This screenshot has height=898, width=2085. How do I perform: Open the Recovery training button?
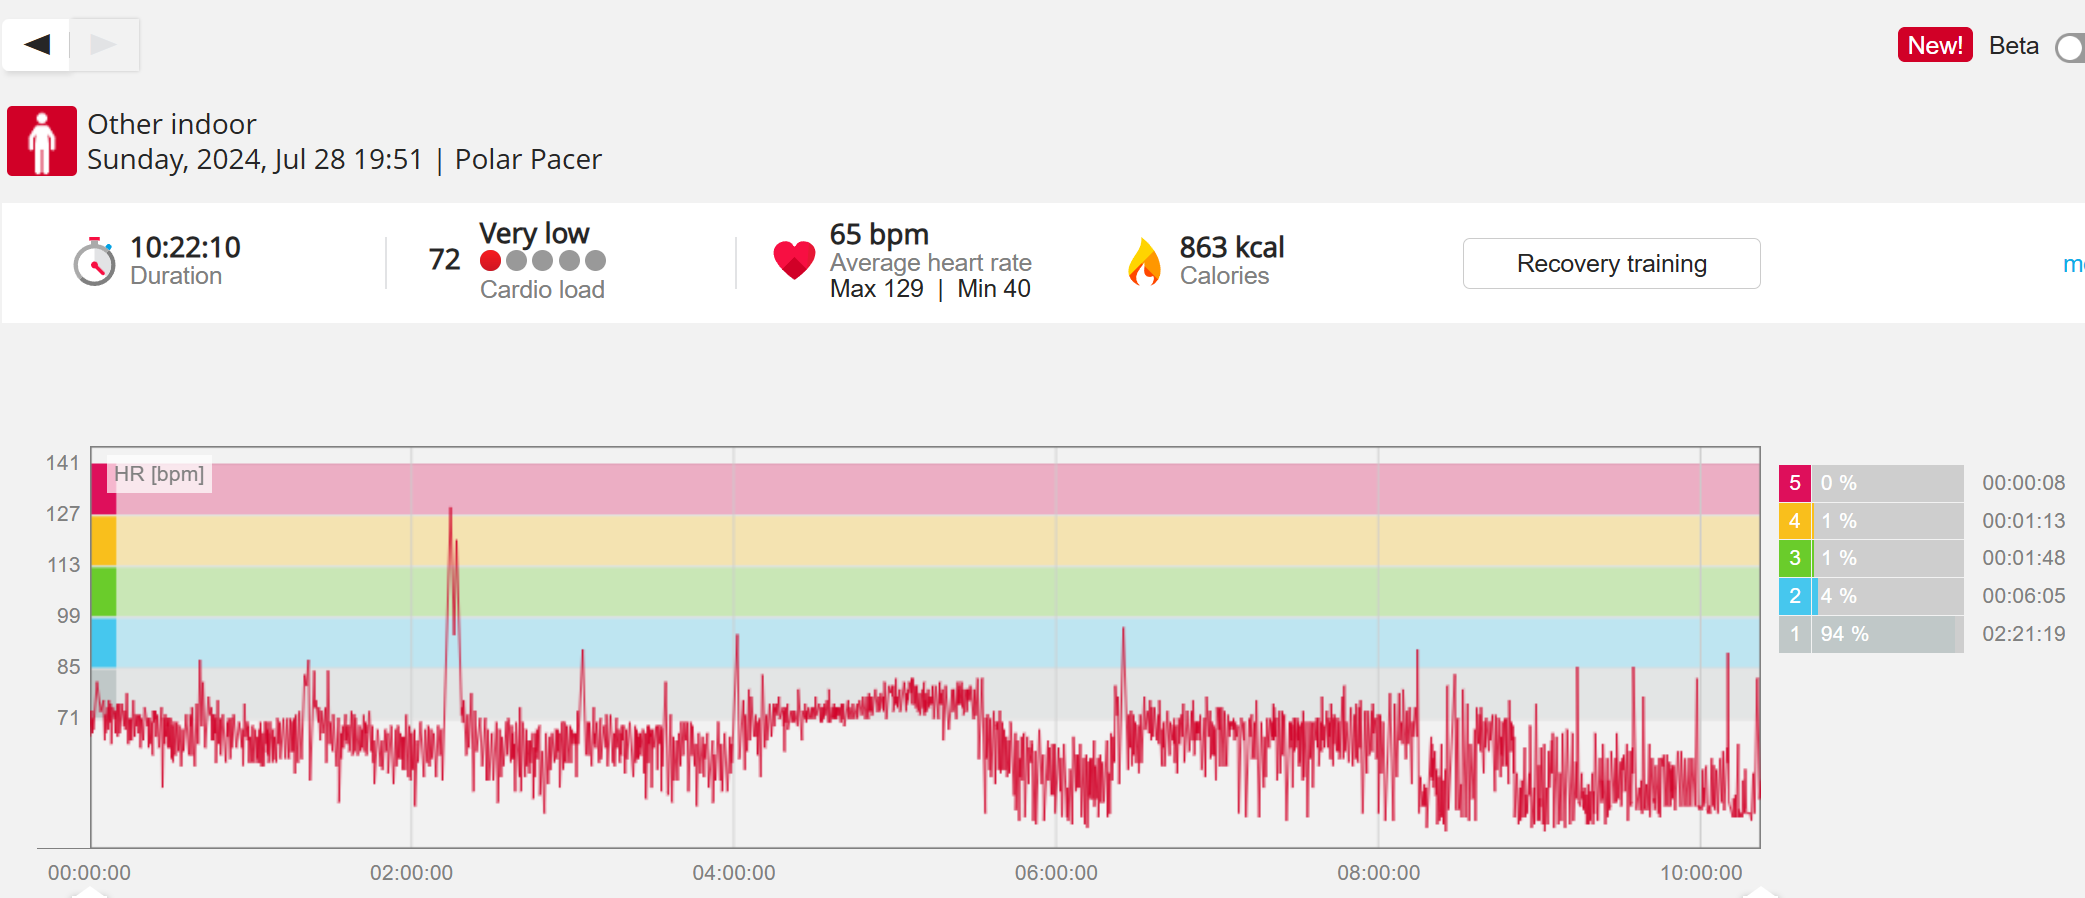point(1611,263)
